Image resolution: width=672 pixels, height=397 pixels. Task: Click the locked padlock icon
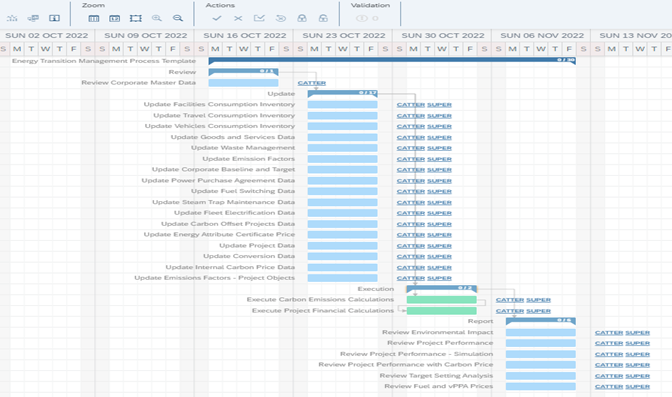pyautogui.click(x=302, y=18)
